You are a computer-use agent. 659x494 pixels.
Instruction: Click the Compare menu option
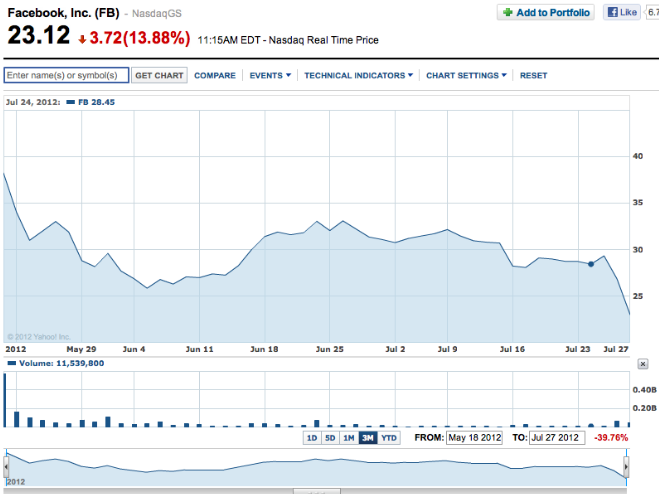pyautogui.click(x=215, y=76)
